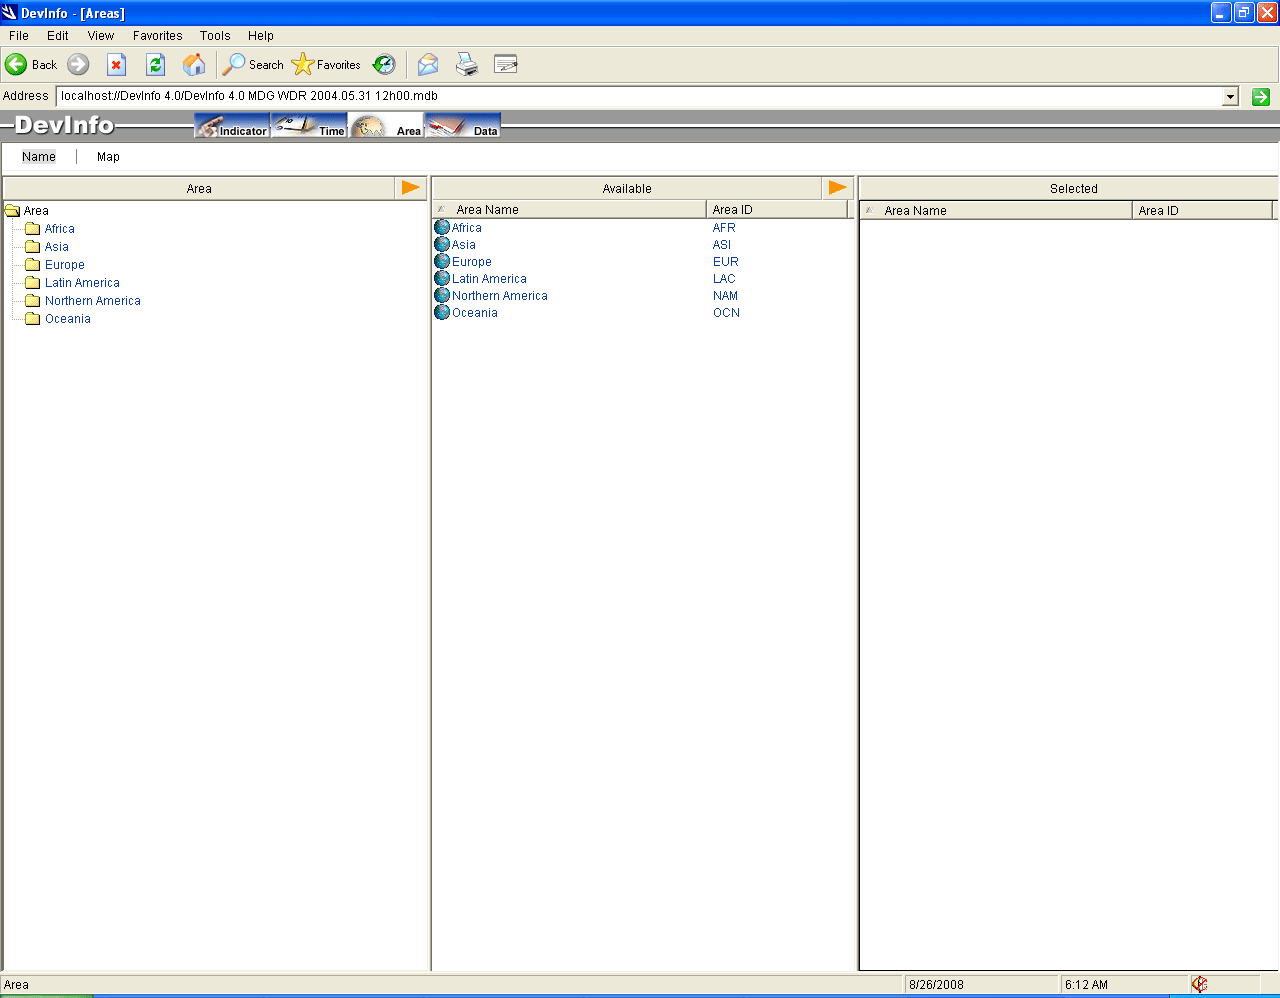Screen dimensions: 1280x998
Task: Open Search with the magnifier icon
Action: point(233,65)
